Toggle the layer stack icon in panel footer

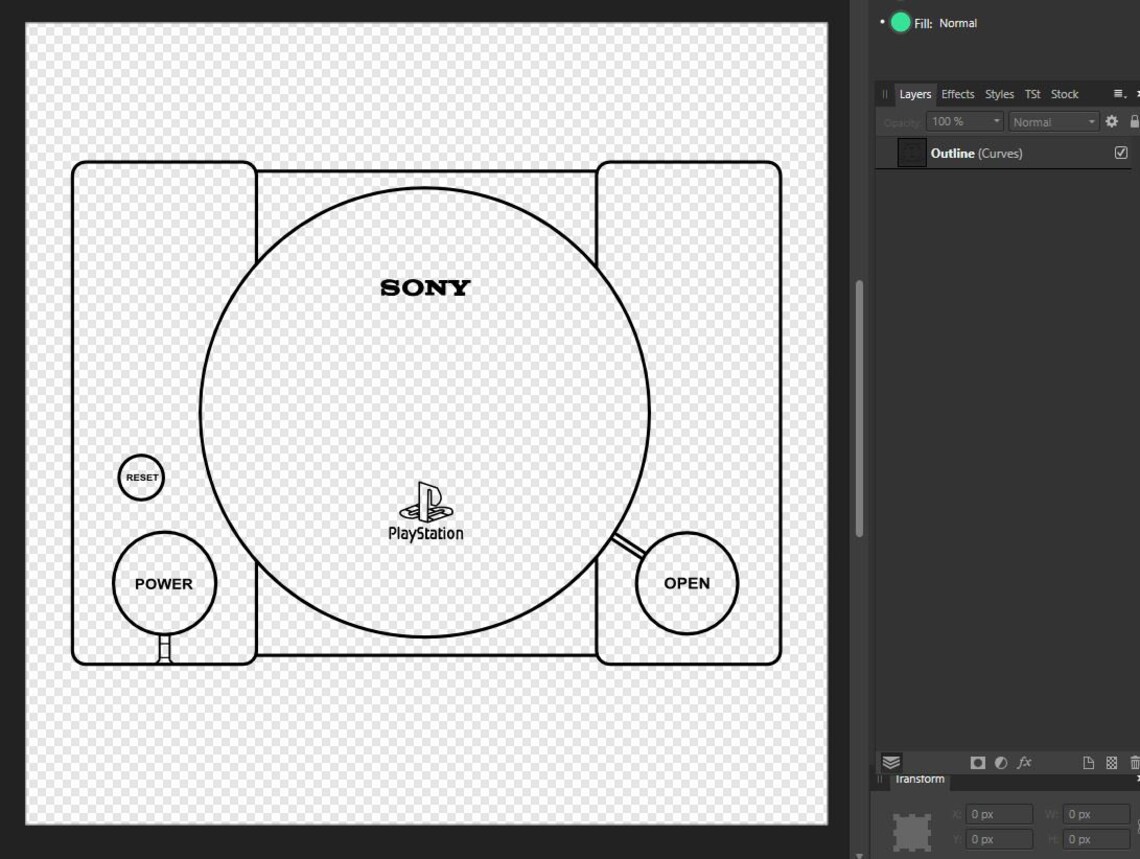click(x=890, y=762)
